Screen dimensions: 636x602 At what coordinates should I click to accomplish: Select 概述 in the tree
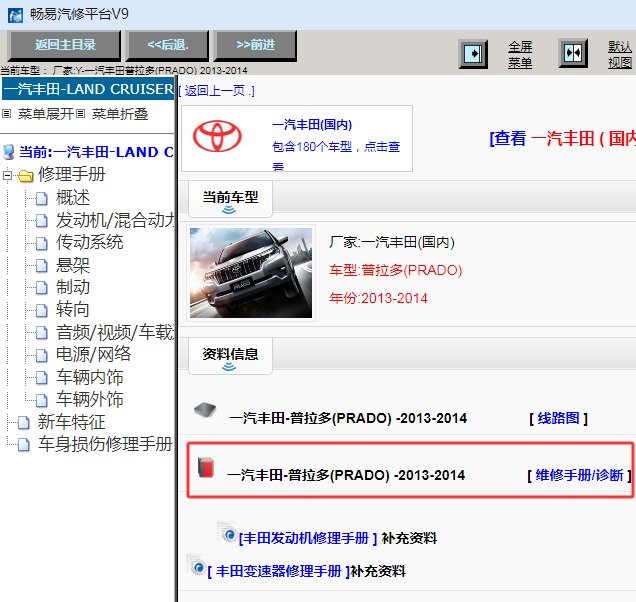tap(73, 198)
